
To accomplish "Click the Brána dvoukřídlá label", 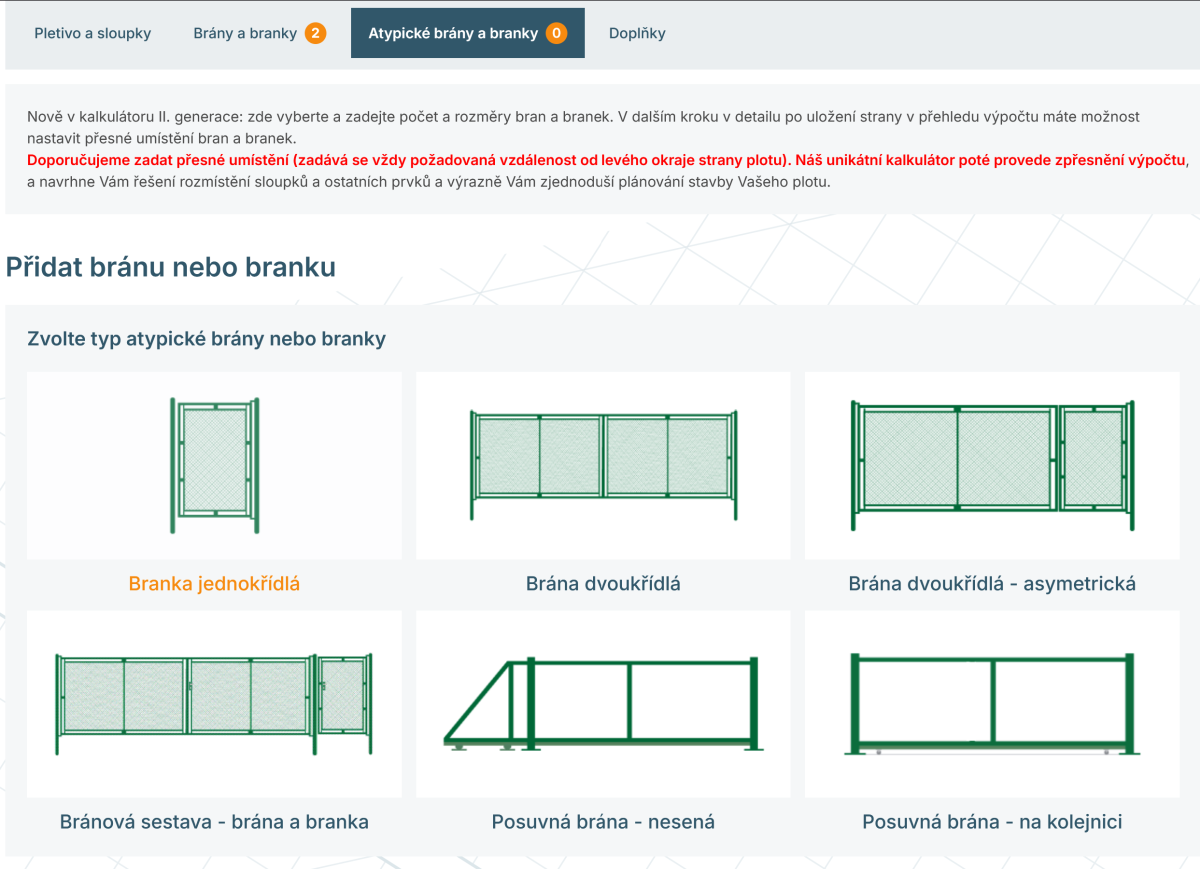I will [x=603, y=584].
